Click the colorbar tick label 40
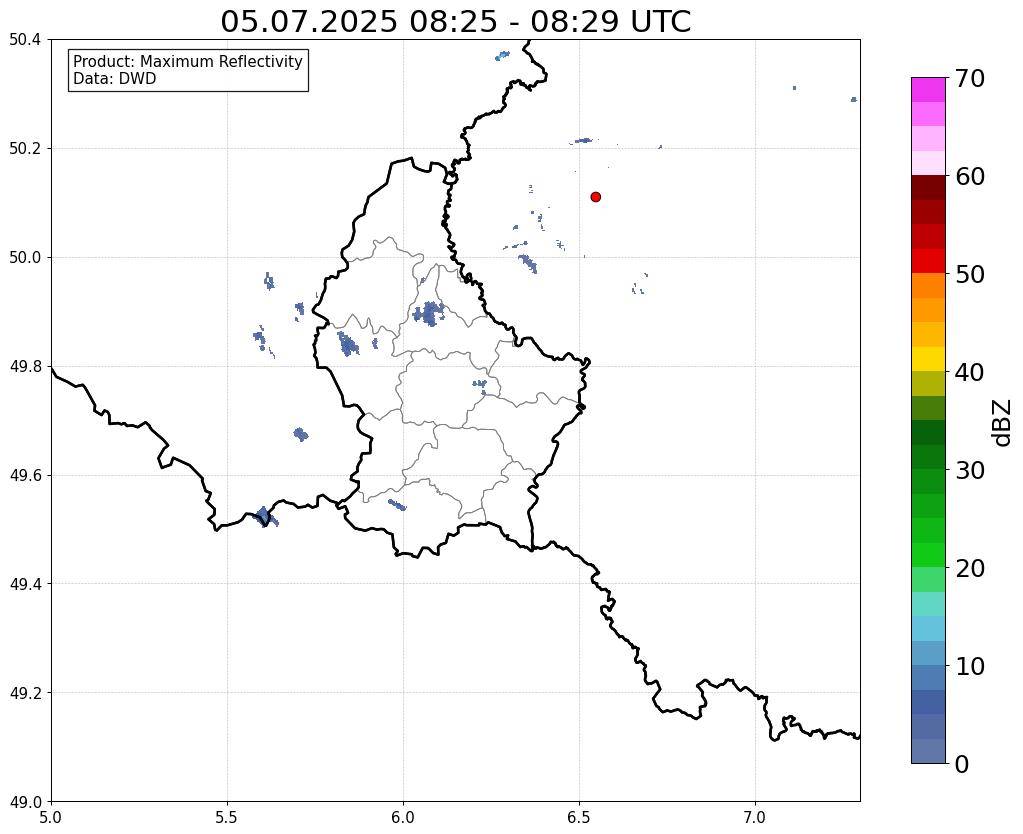This screenshot has height=834, width=1023. [x=970, y=372]
